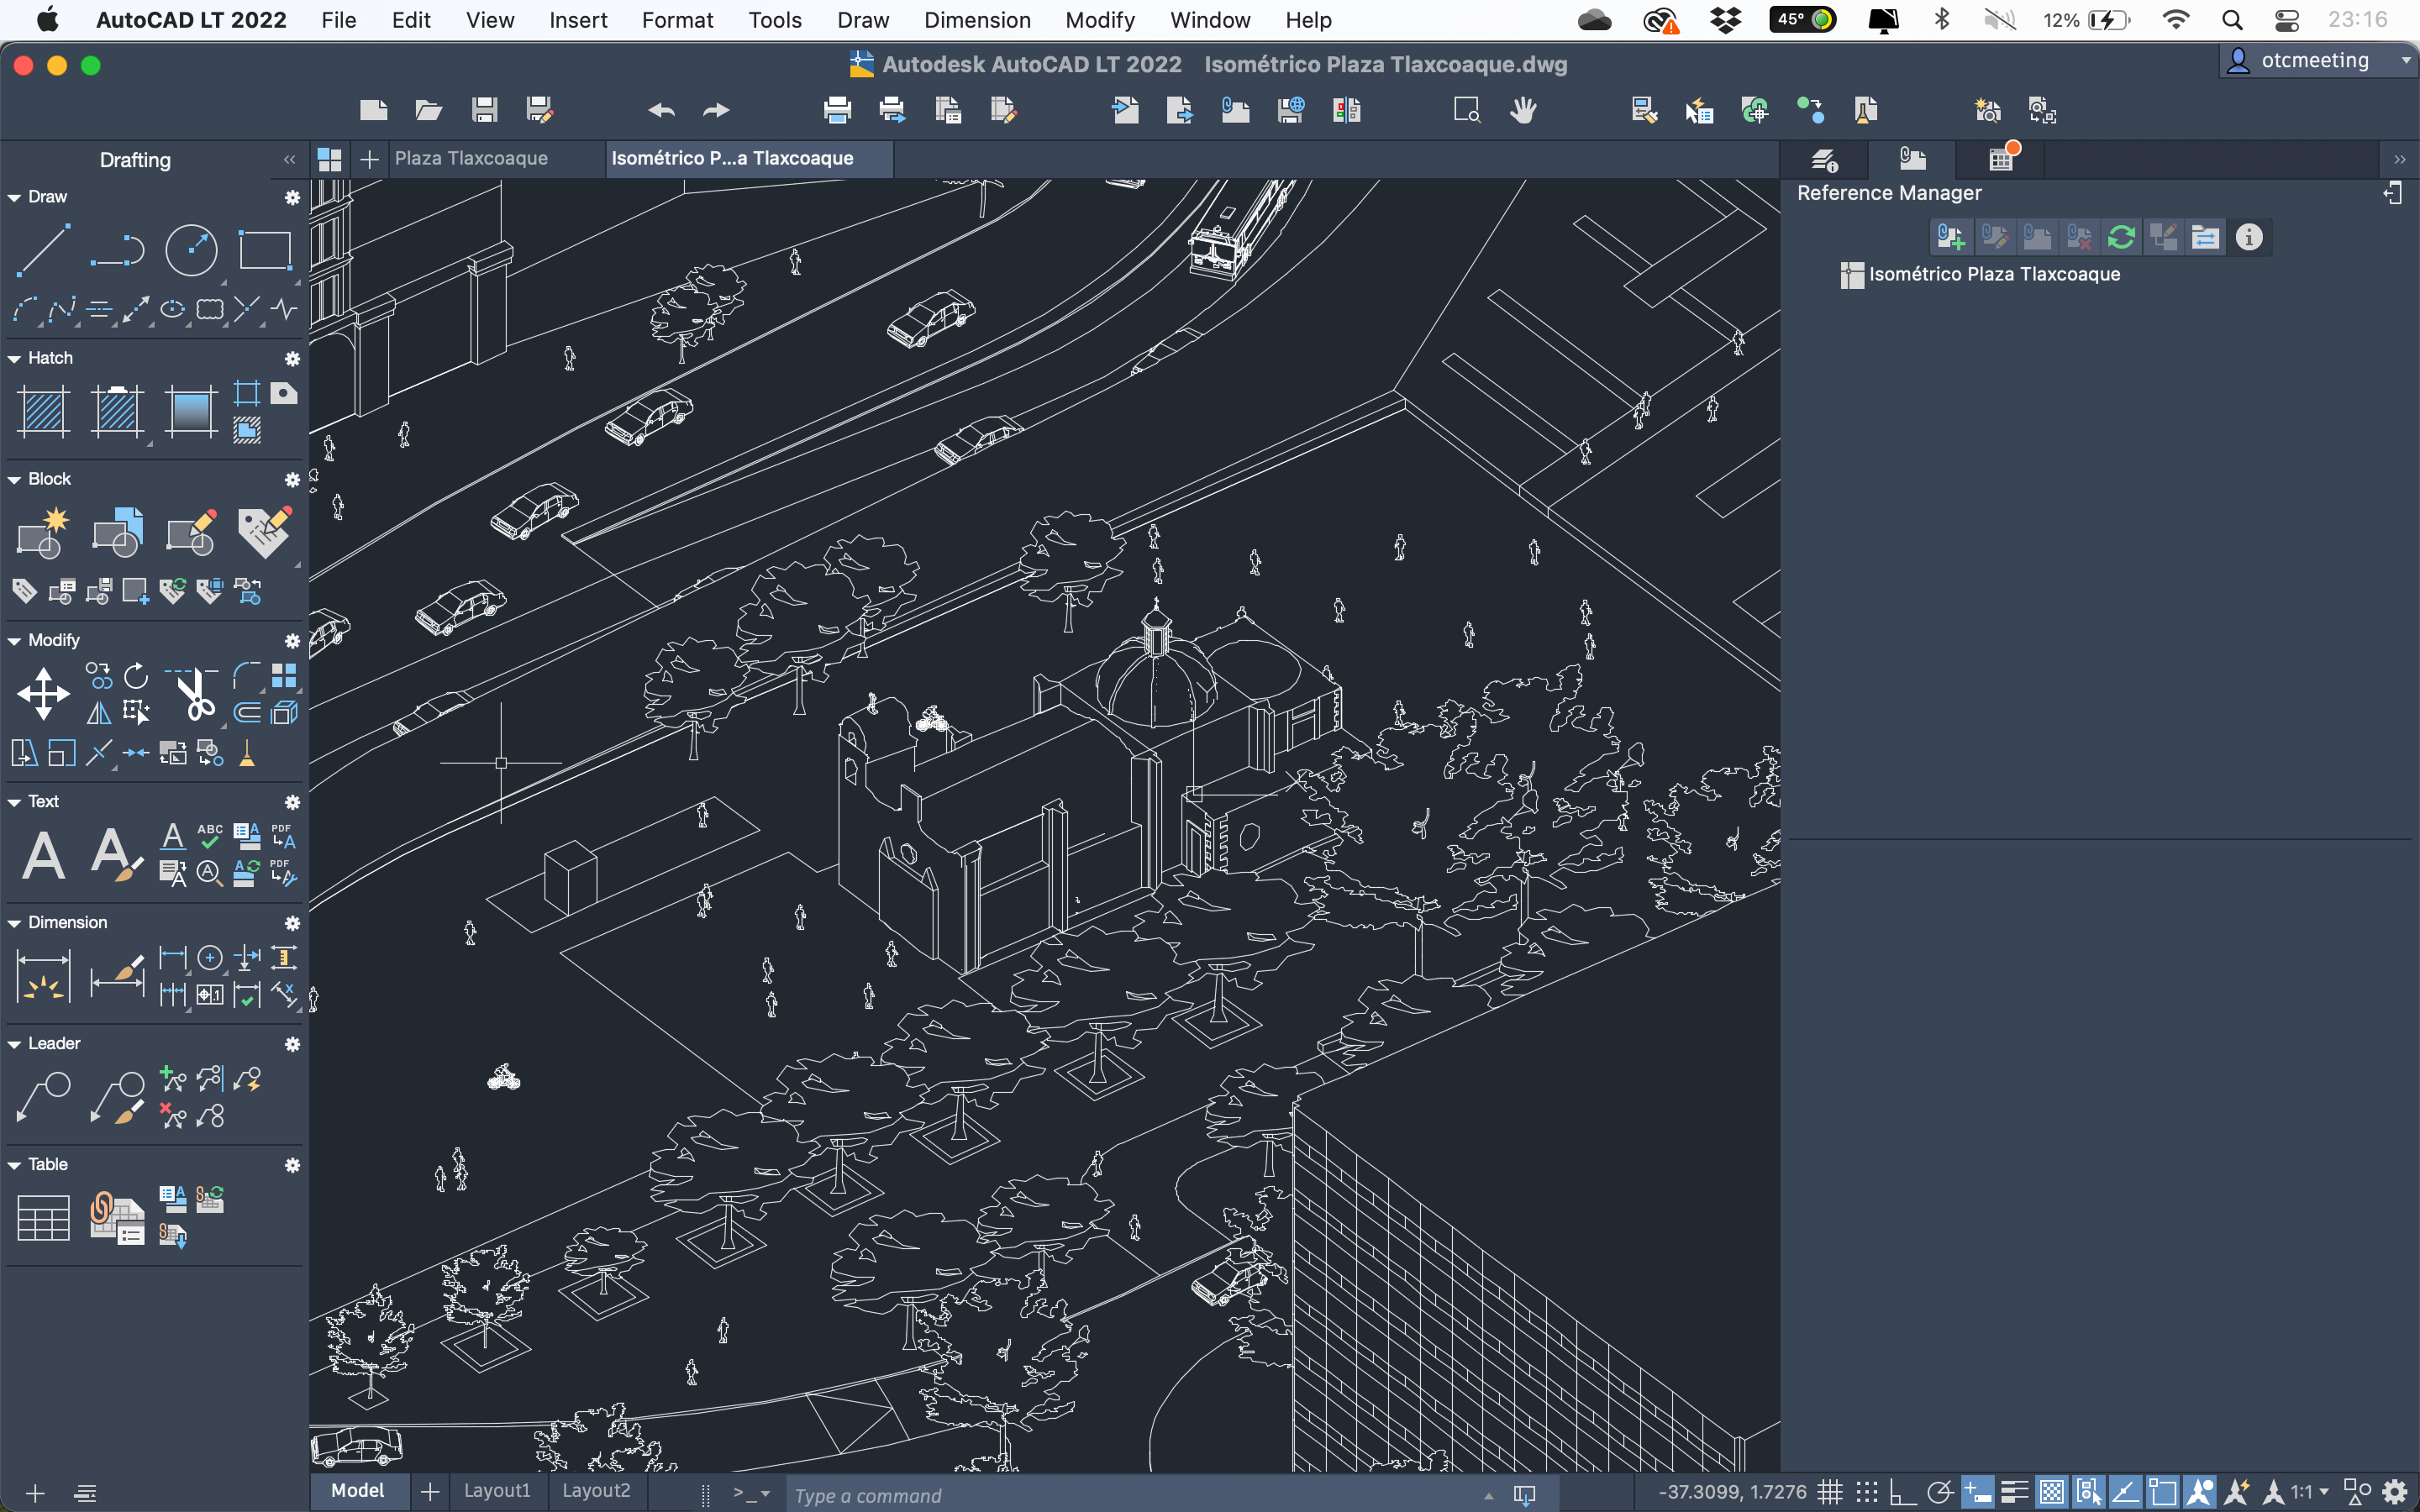Toggle Ortho mode in status bar
The height and width of the screenshot is (1512, 2420).
[1902, 1493]
